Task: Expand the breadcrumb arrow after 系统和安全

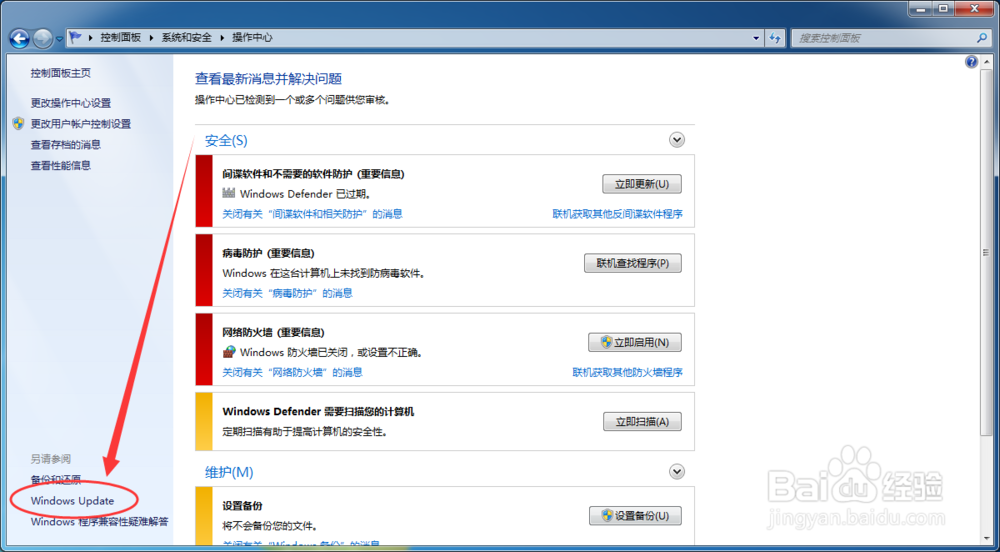Action: point(223,38)
